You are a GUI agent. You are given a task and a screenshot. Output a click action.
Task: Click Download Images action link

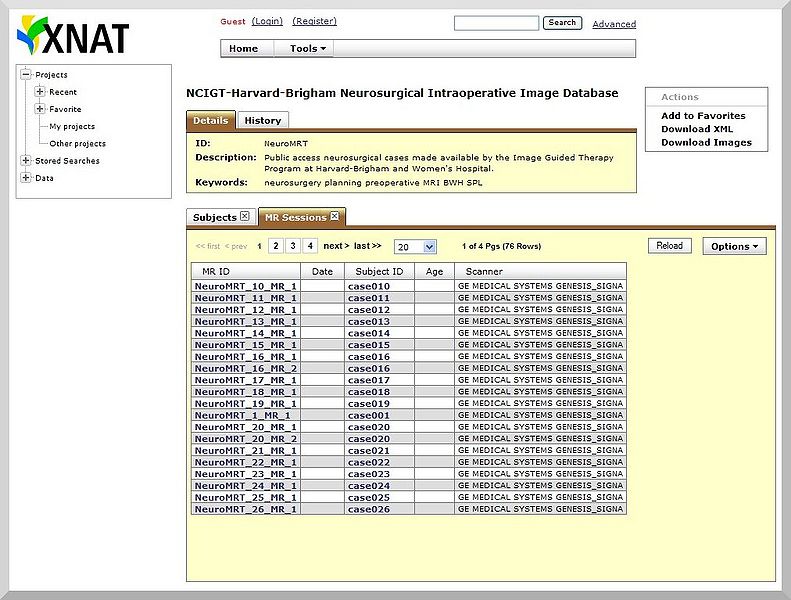click(x=706, y=143)
